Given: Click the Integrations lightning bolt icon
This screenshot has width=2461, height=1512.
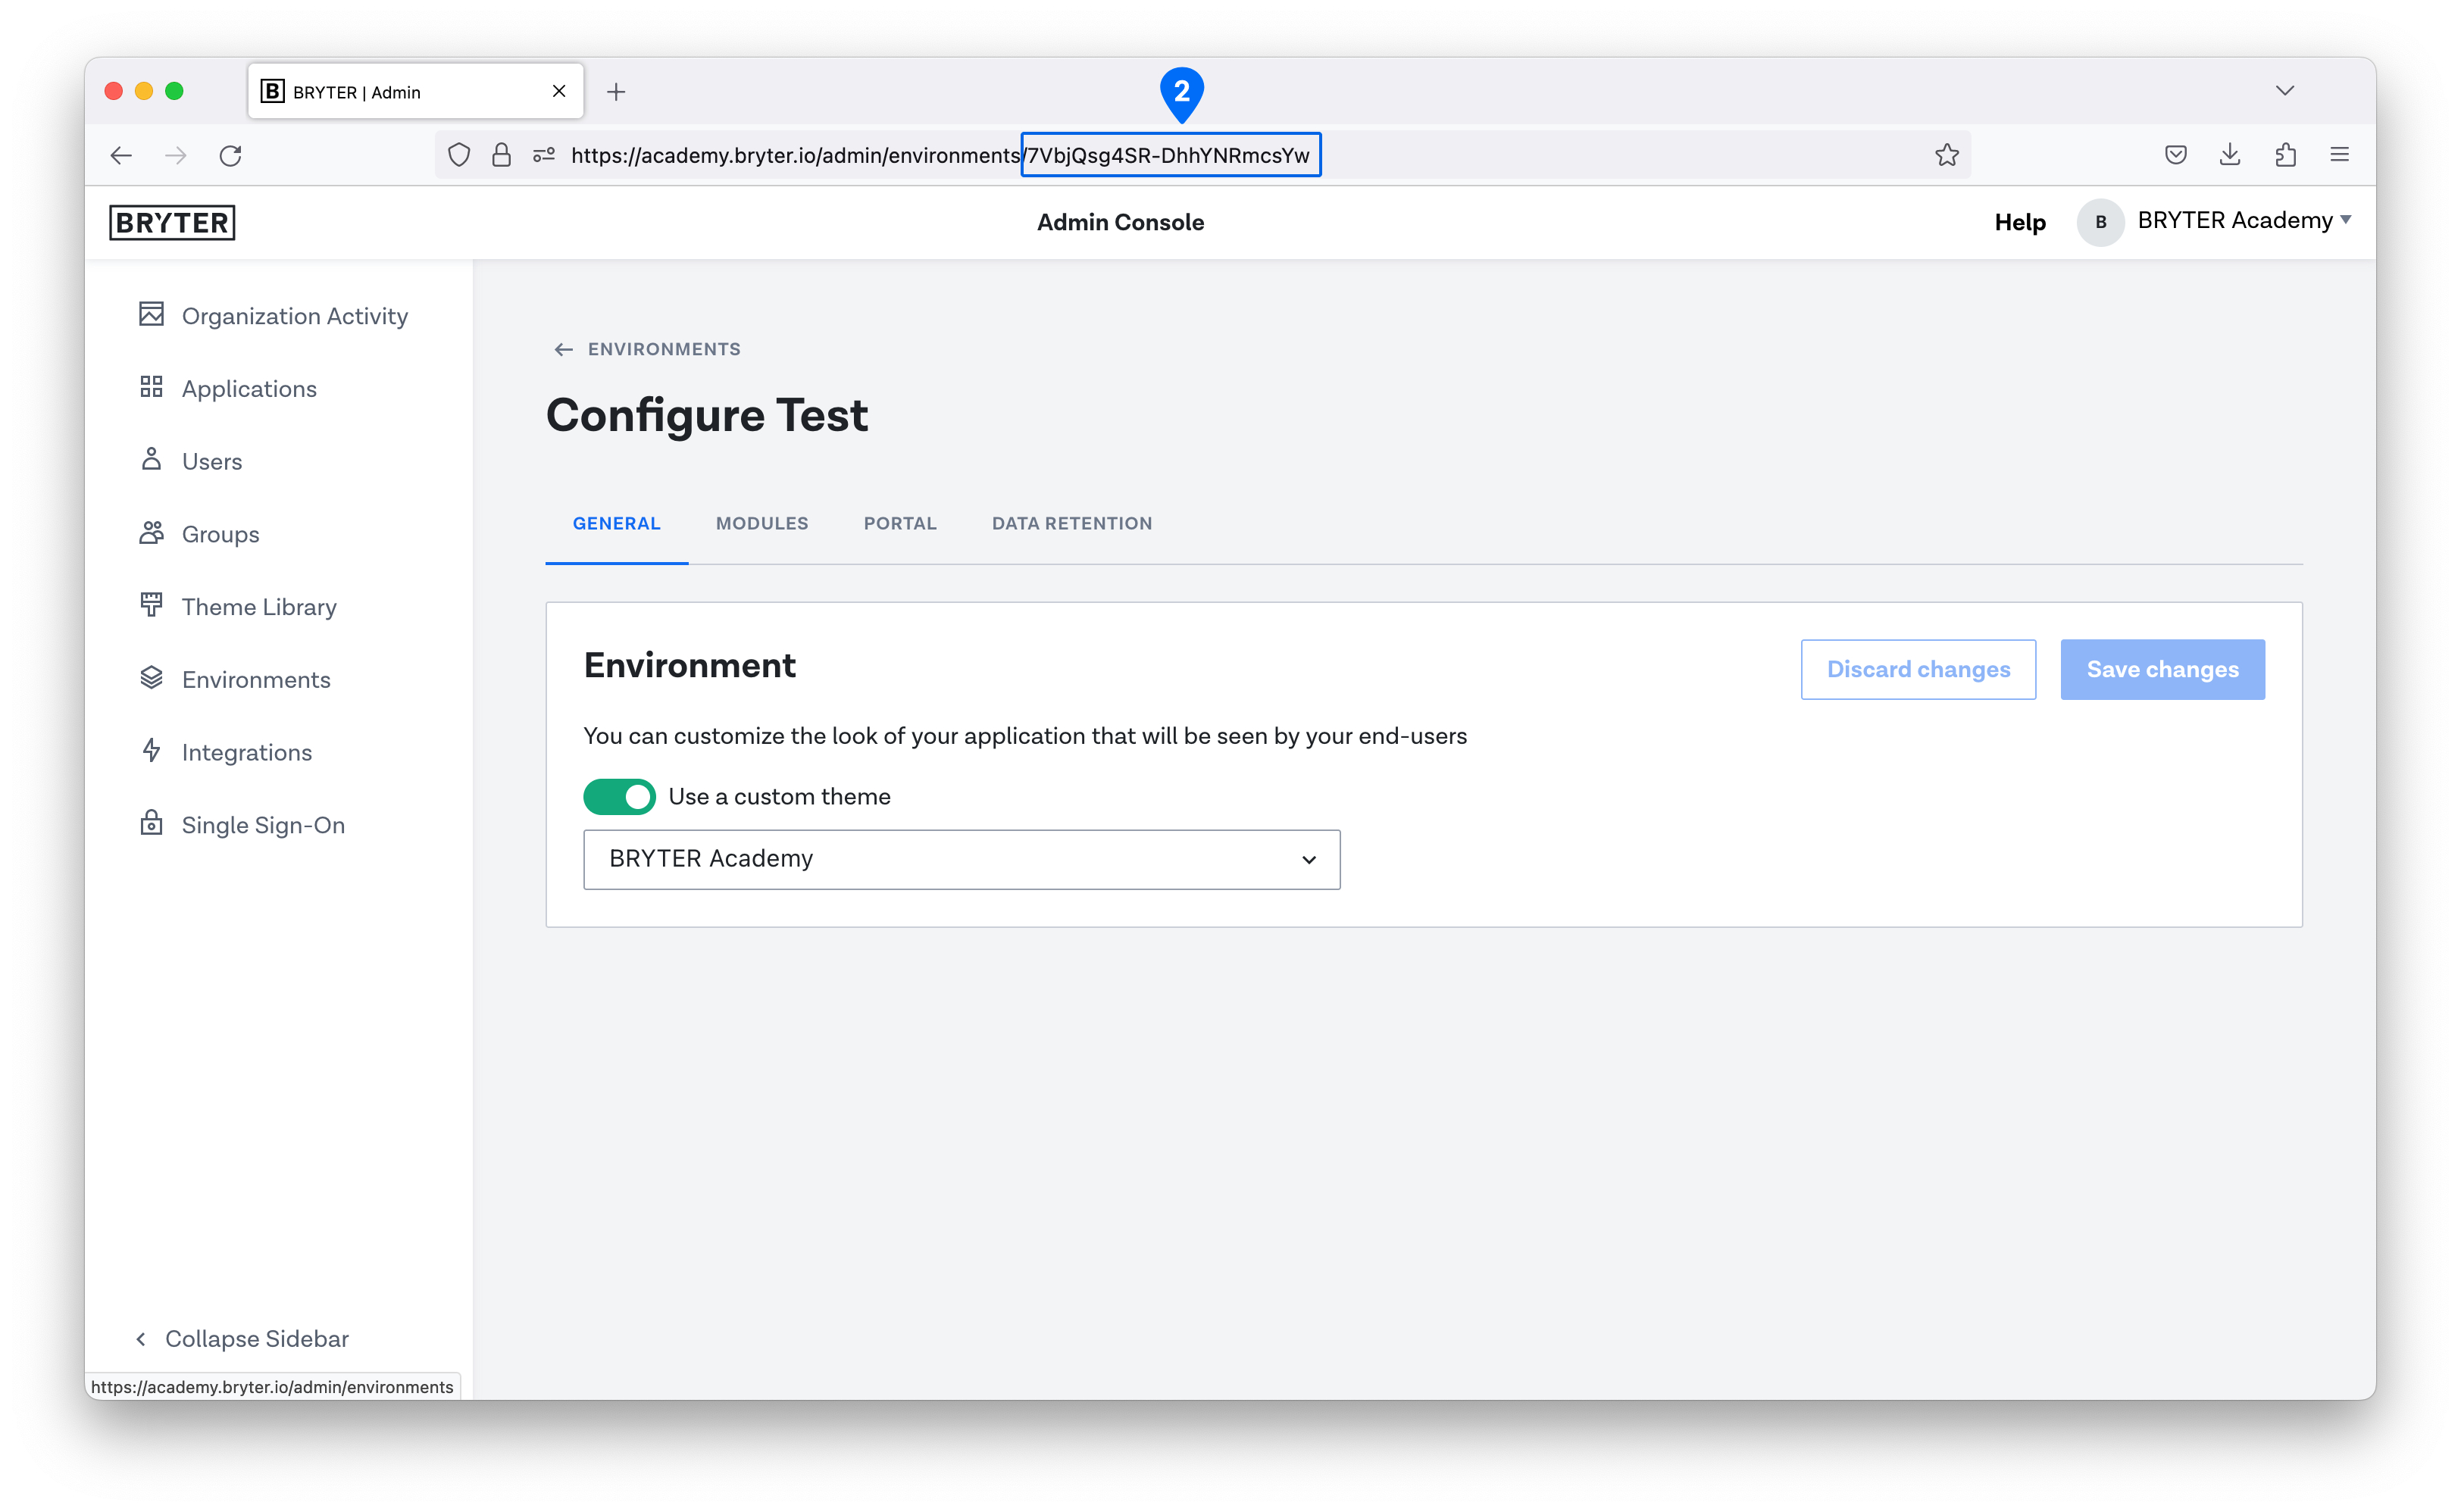Looking at the screenshot, I should click(x=151, y=751).
